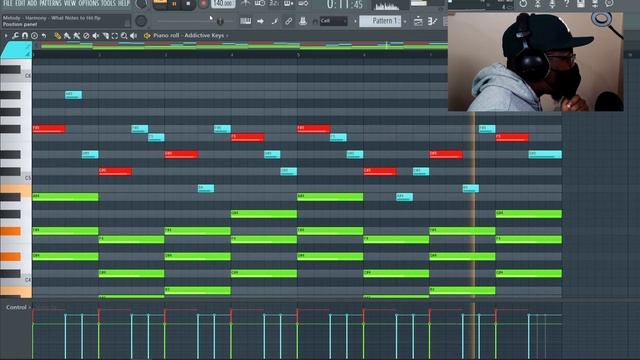Image resolution: width=640 pixels, height=360 pixels.
Task: Open the TOOLS menu
Action: pyautogui.click(x=108, y=3)
